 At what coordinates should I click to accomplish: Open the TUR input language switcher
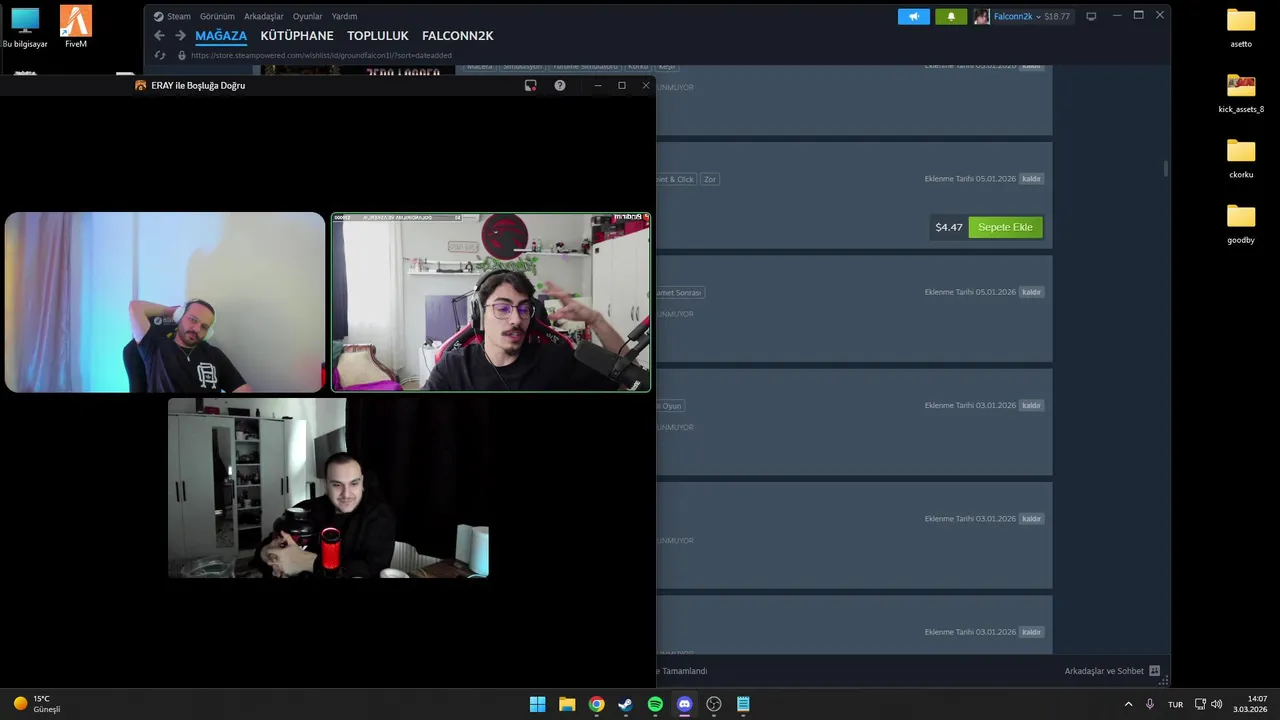coord(1175,704)
